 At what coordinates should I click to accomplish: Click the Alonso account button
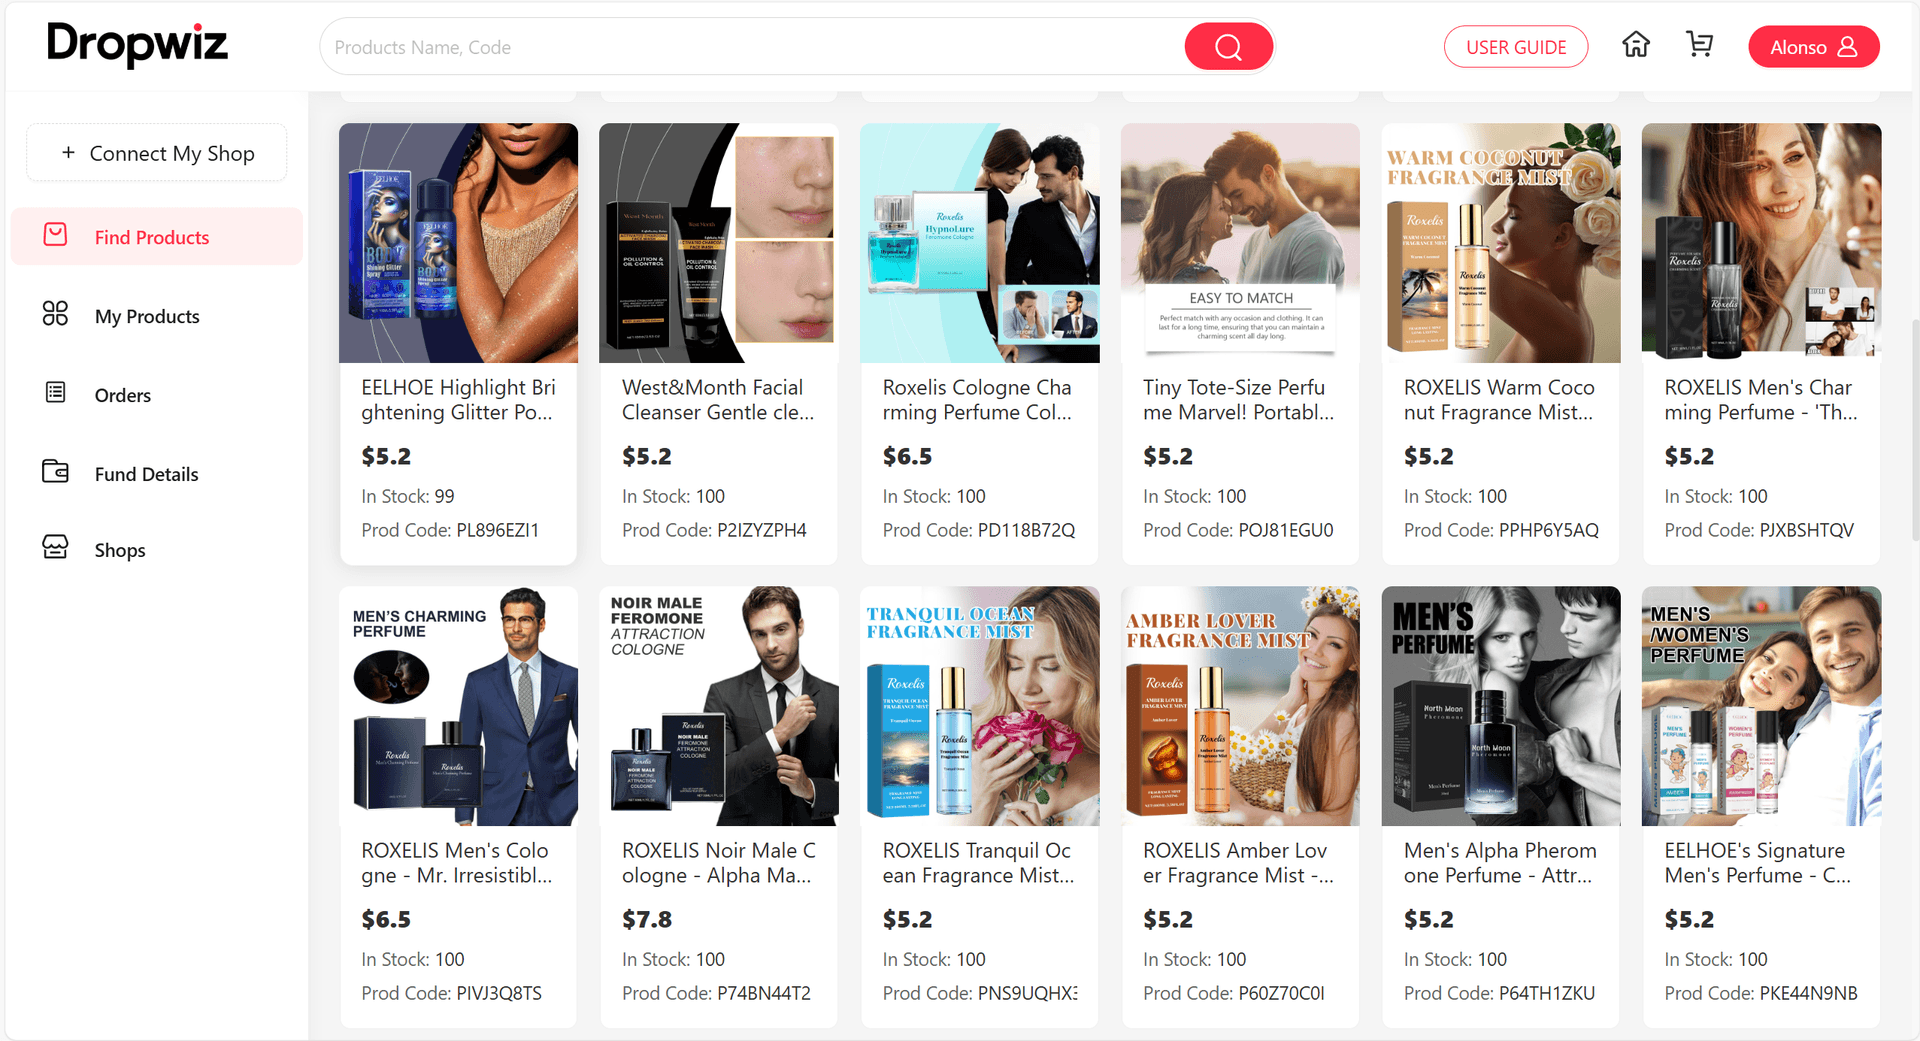coord(1814,47)
